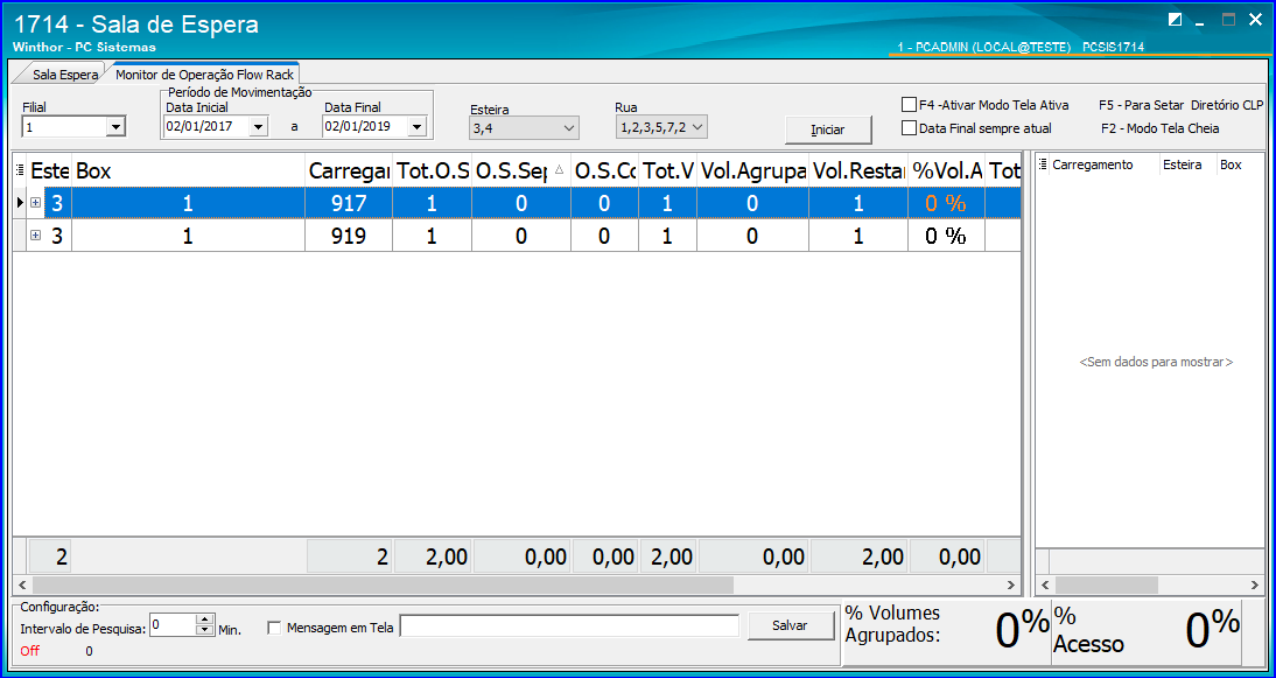Click the Vol.Agrupa column header
The image size is (1277, 678).
(754, 171)
